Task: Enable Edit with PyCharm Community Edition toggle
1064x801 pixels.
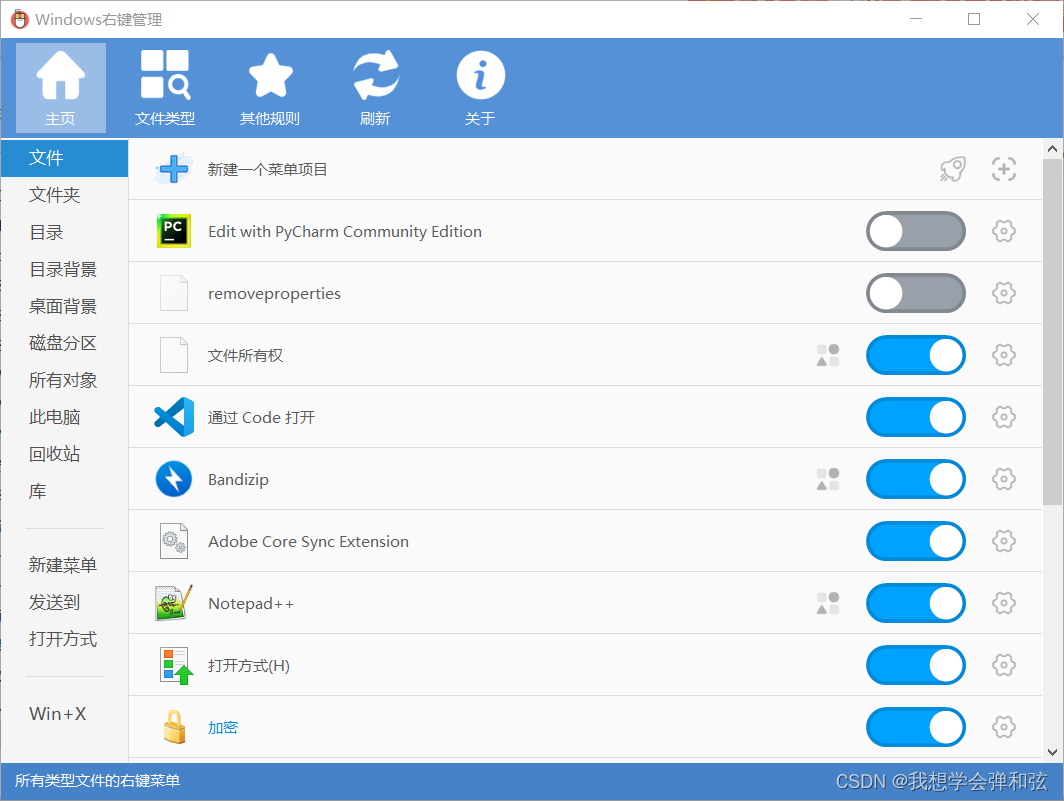Action: [x=915, y=231]
